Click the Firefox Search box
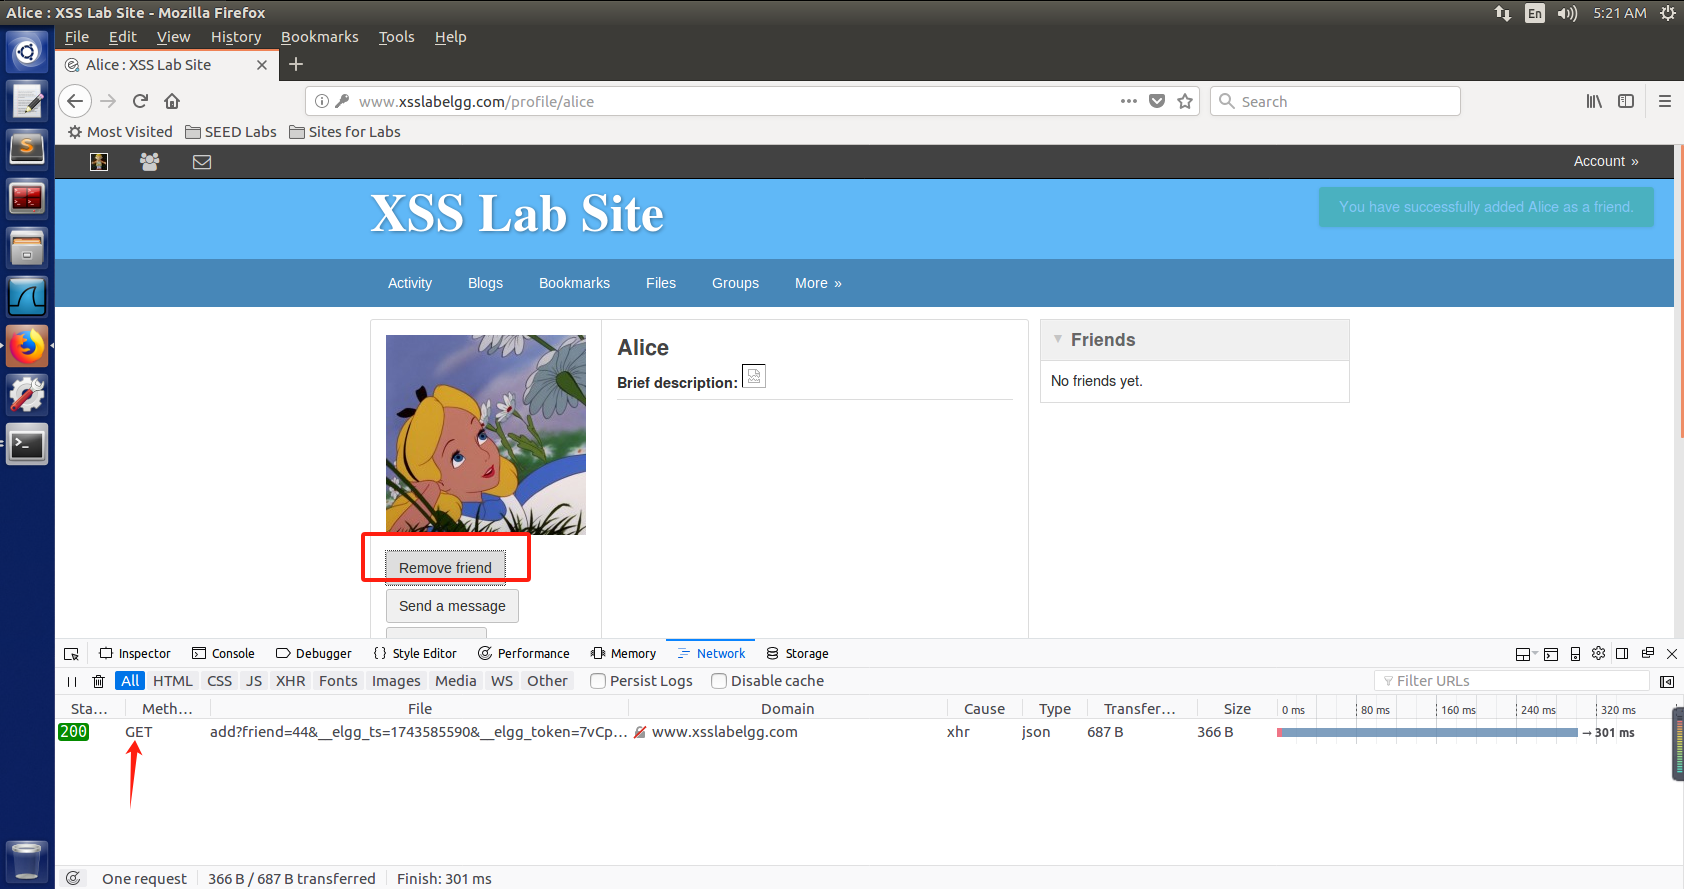The image size is (1684, 889). click(x=1335, y=101)
